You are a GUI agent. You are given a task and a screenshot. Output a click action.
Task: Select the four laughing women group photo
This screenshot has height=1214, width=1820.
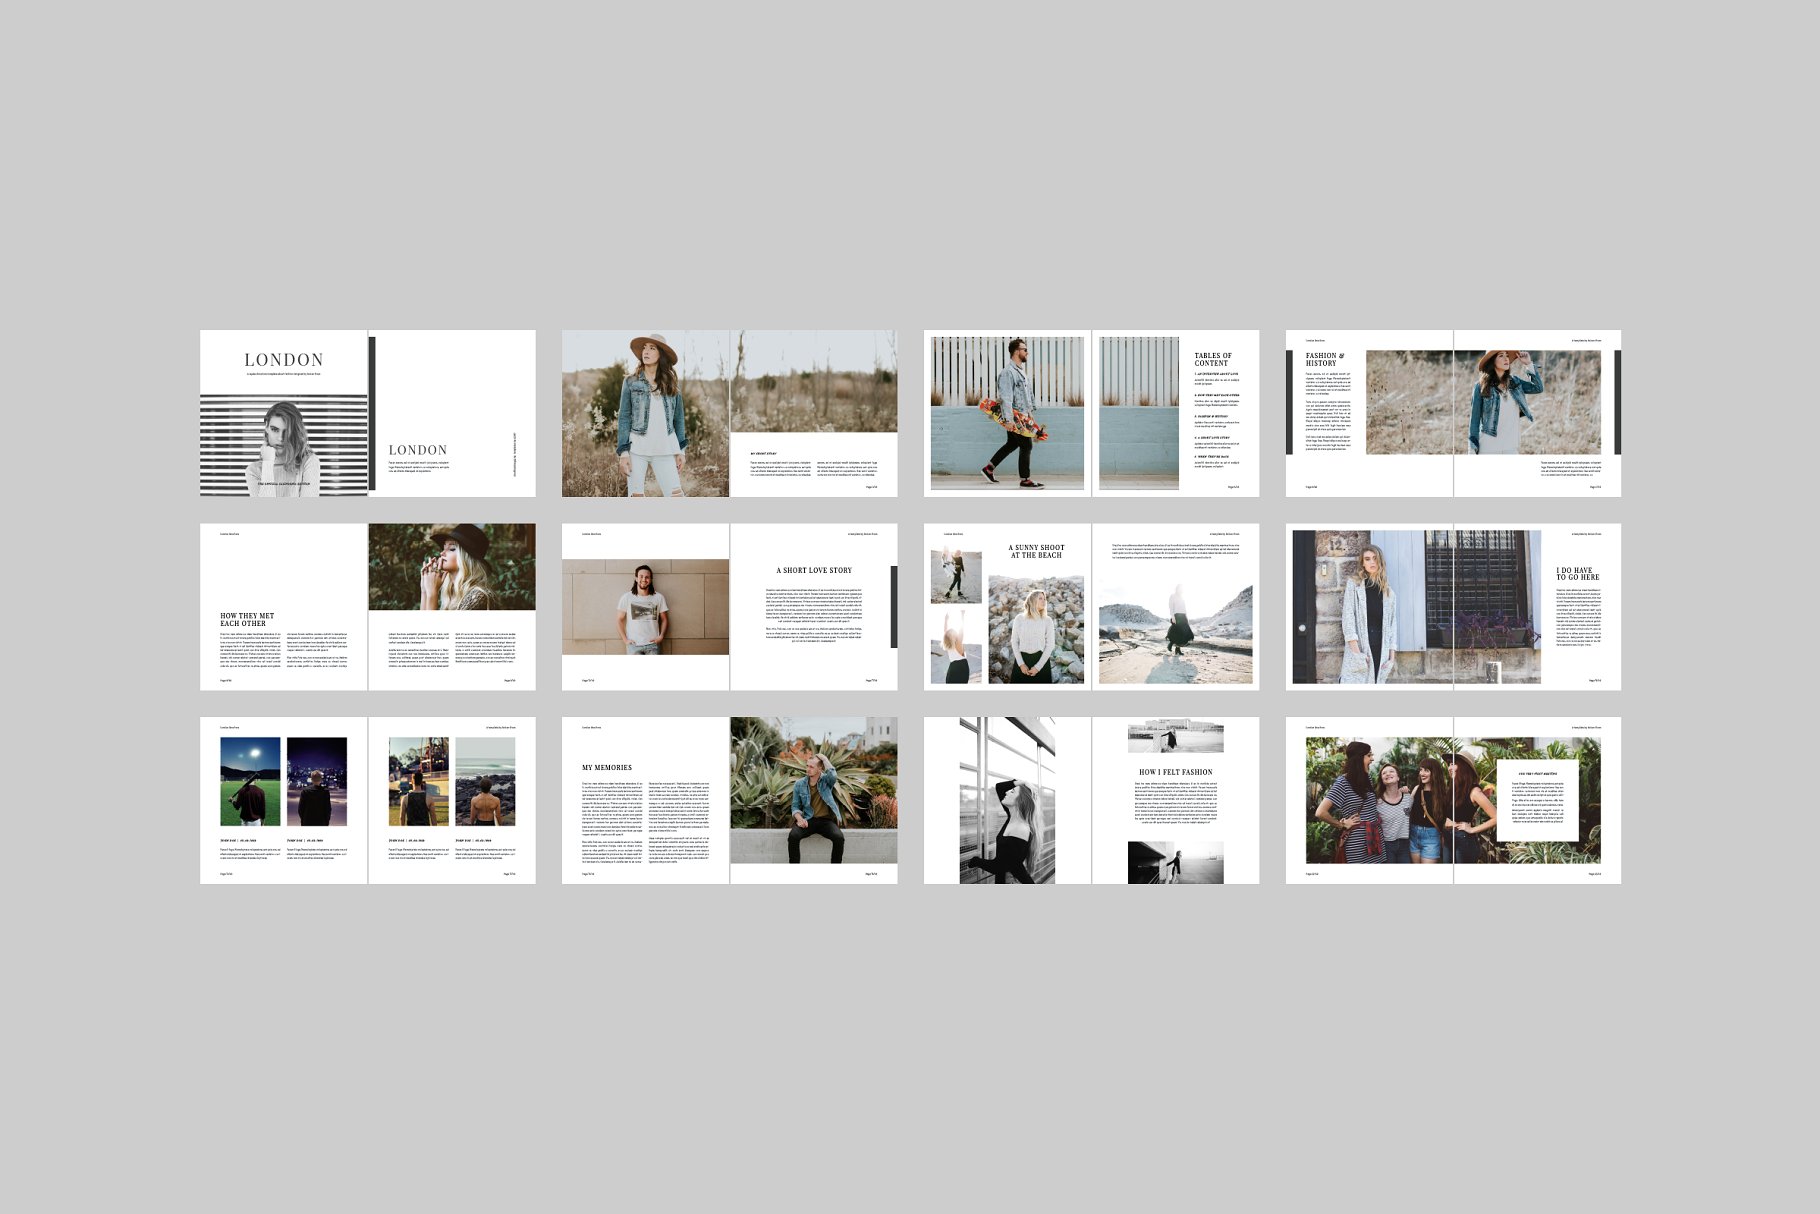pos(1400,800)
